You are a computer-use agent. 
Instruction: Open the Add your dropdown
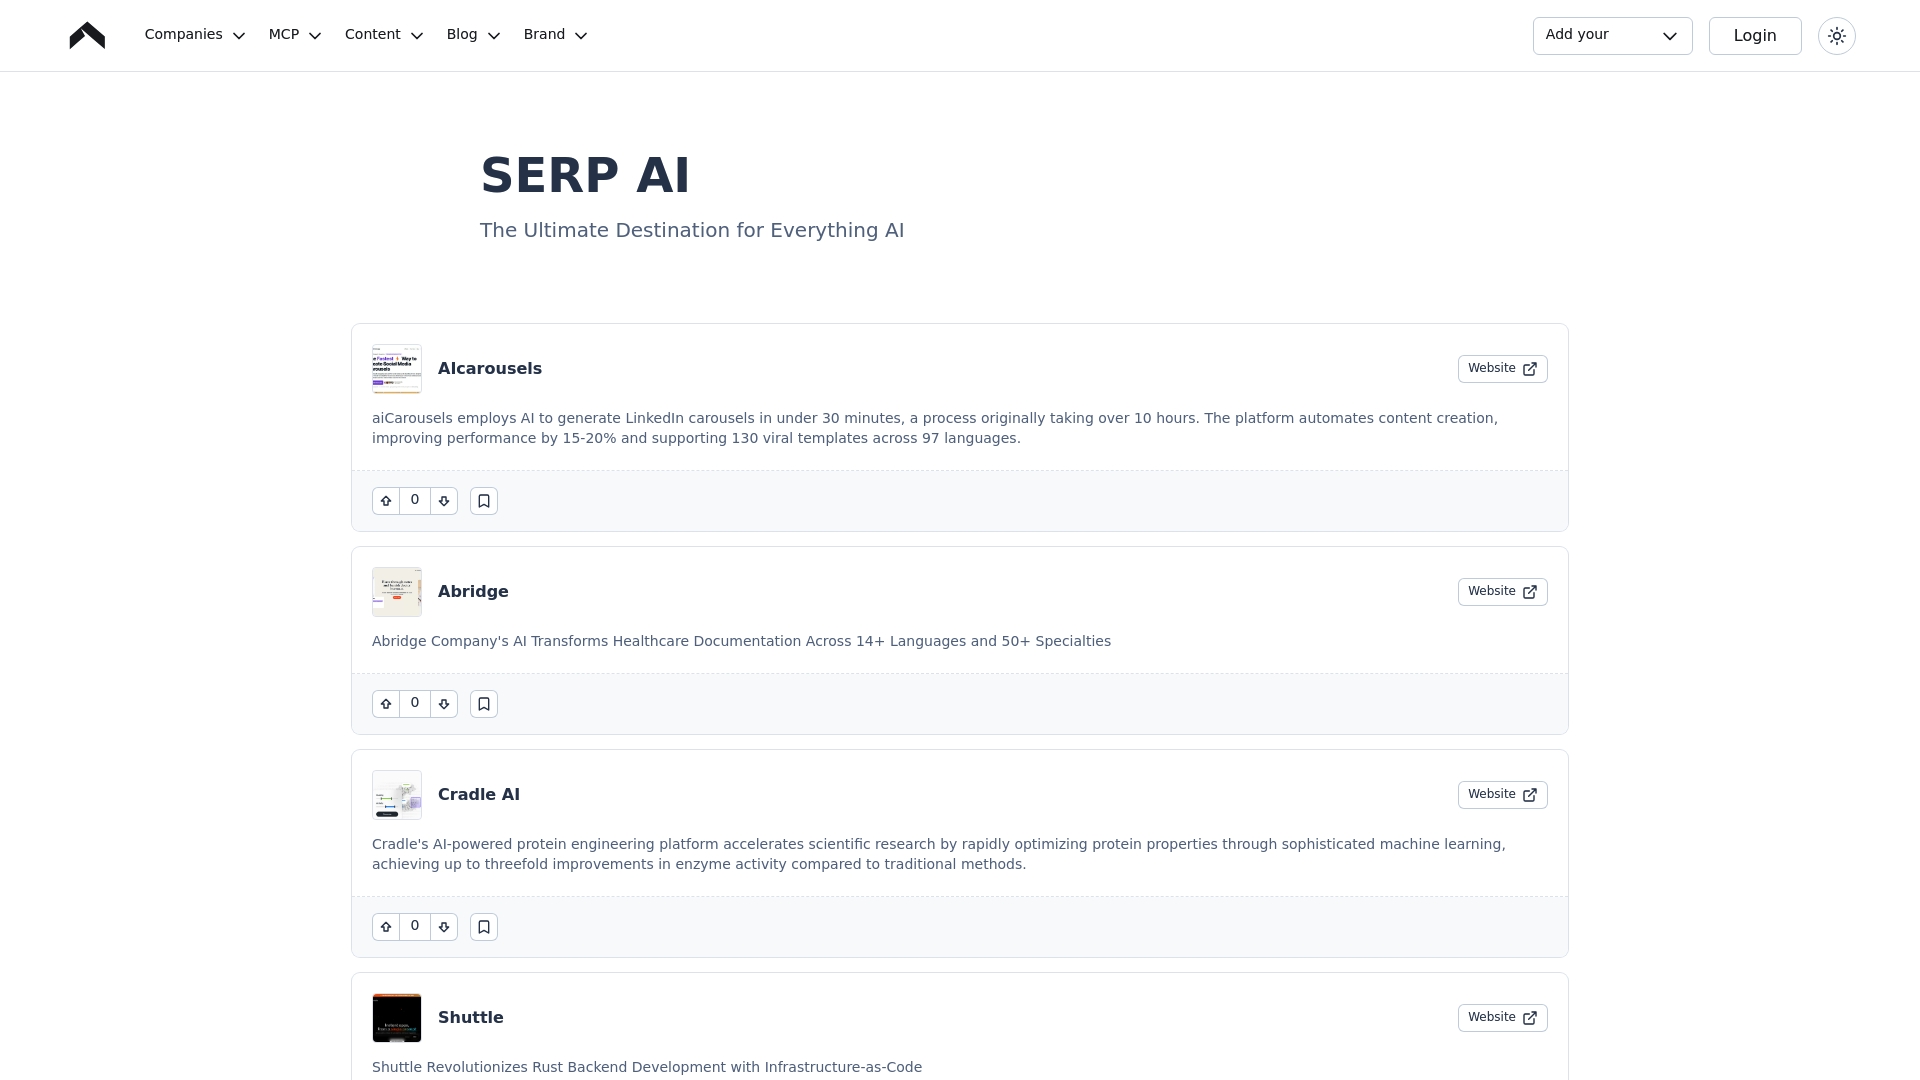[1612, 36]
